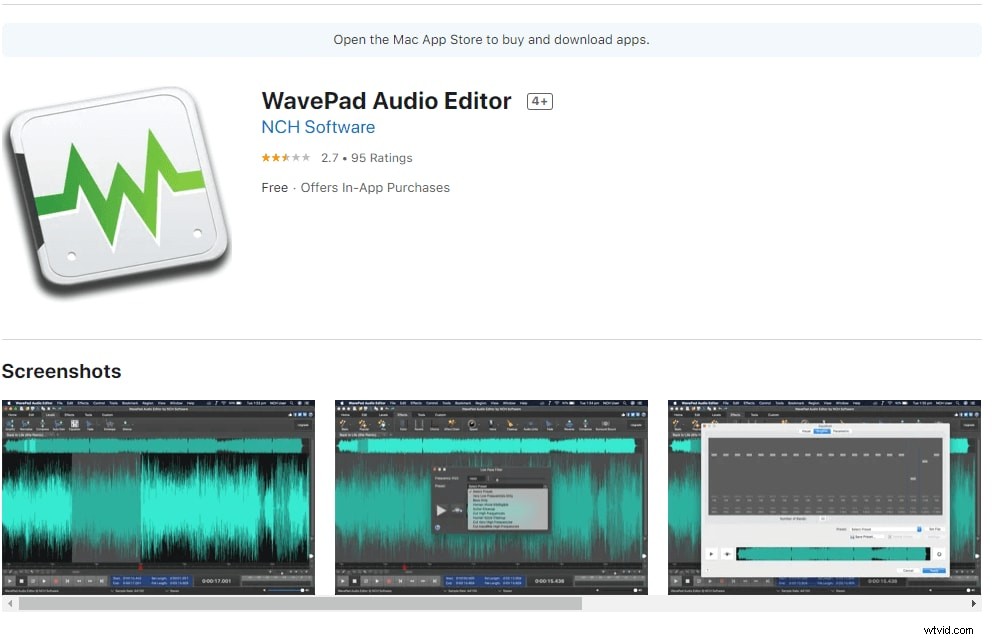Click the play button in the transport controls
Screen dimensions: 994x640
click(10, 581)
